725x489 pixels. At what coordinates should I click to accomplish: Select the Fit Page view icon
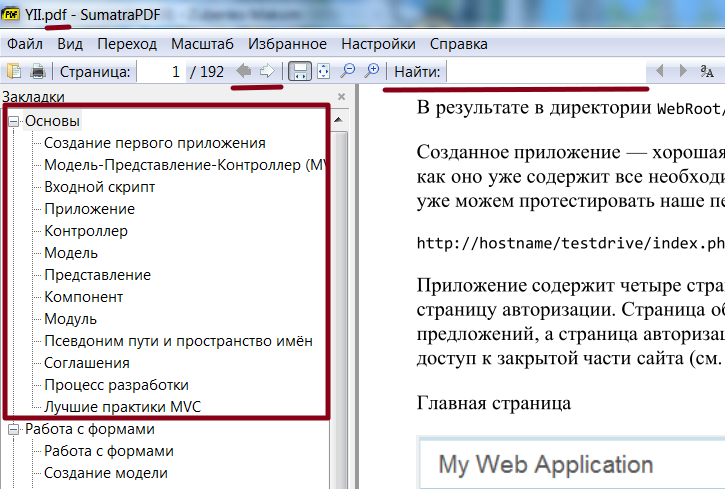tap(323, 71)
